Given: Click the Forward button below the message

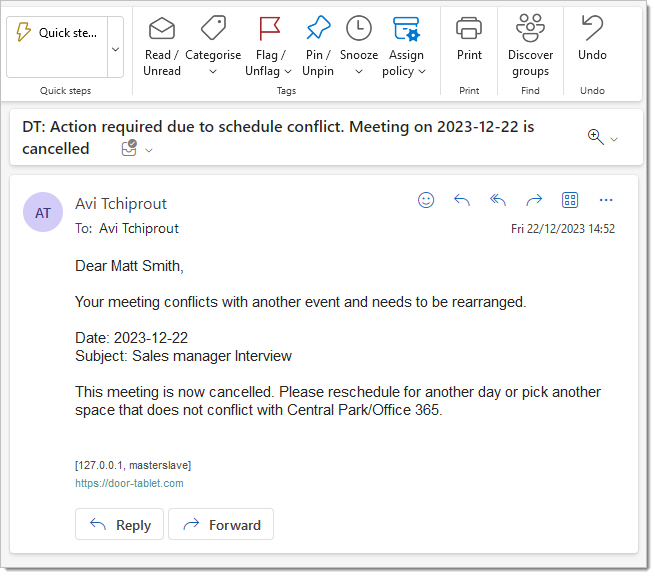Looking at the screenshot, I should tap(220, 524).
